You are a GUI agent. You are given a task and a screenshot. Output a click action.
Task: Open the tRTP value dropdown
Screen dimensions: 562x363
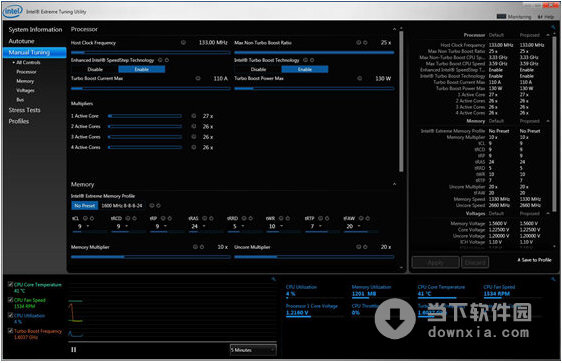click(x=320, y=226)
